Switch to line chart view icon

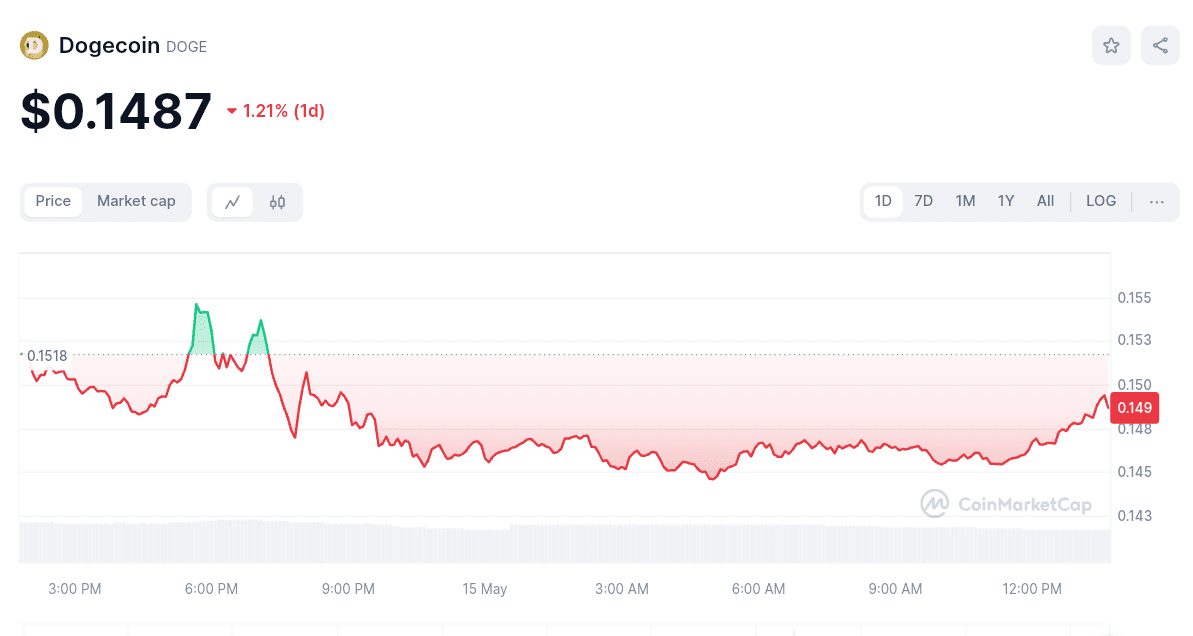[232, 202]
